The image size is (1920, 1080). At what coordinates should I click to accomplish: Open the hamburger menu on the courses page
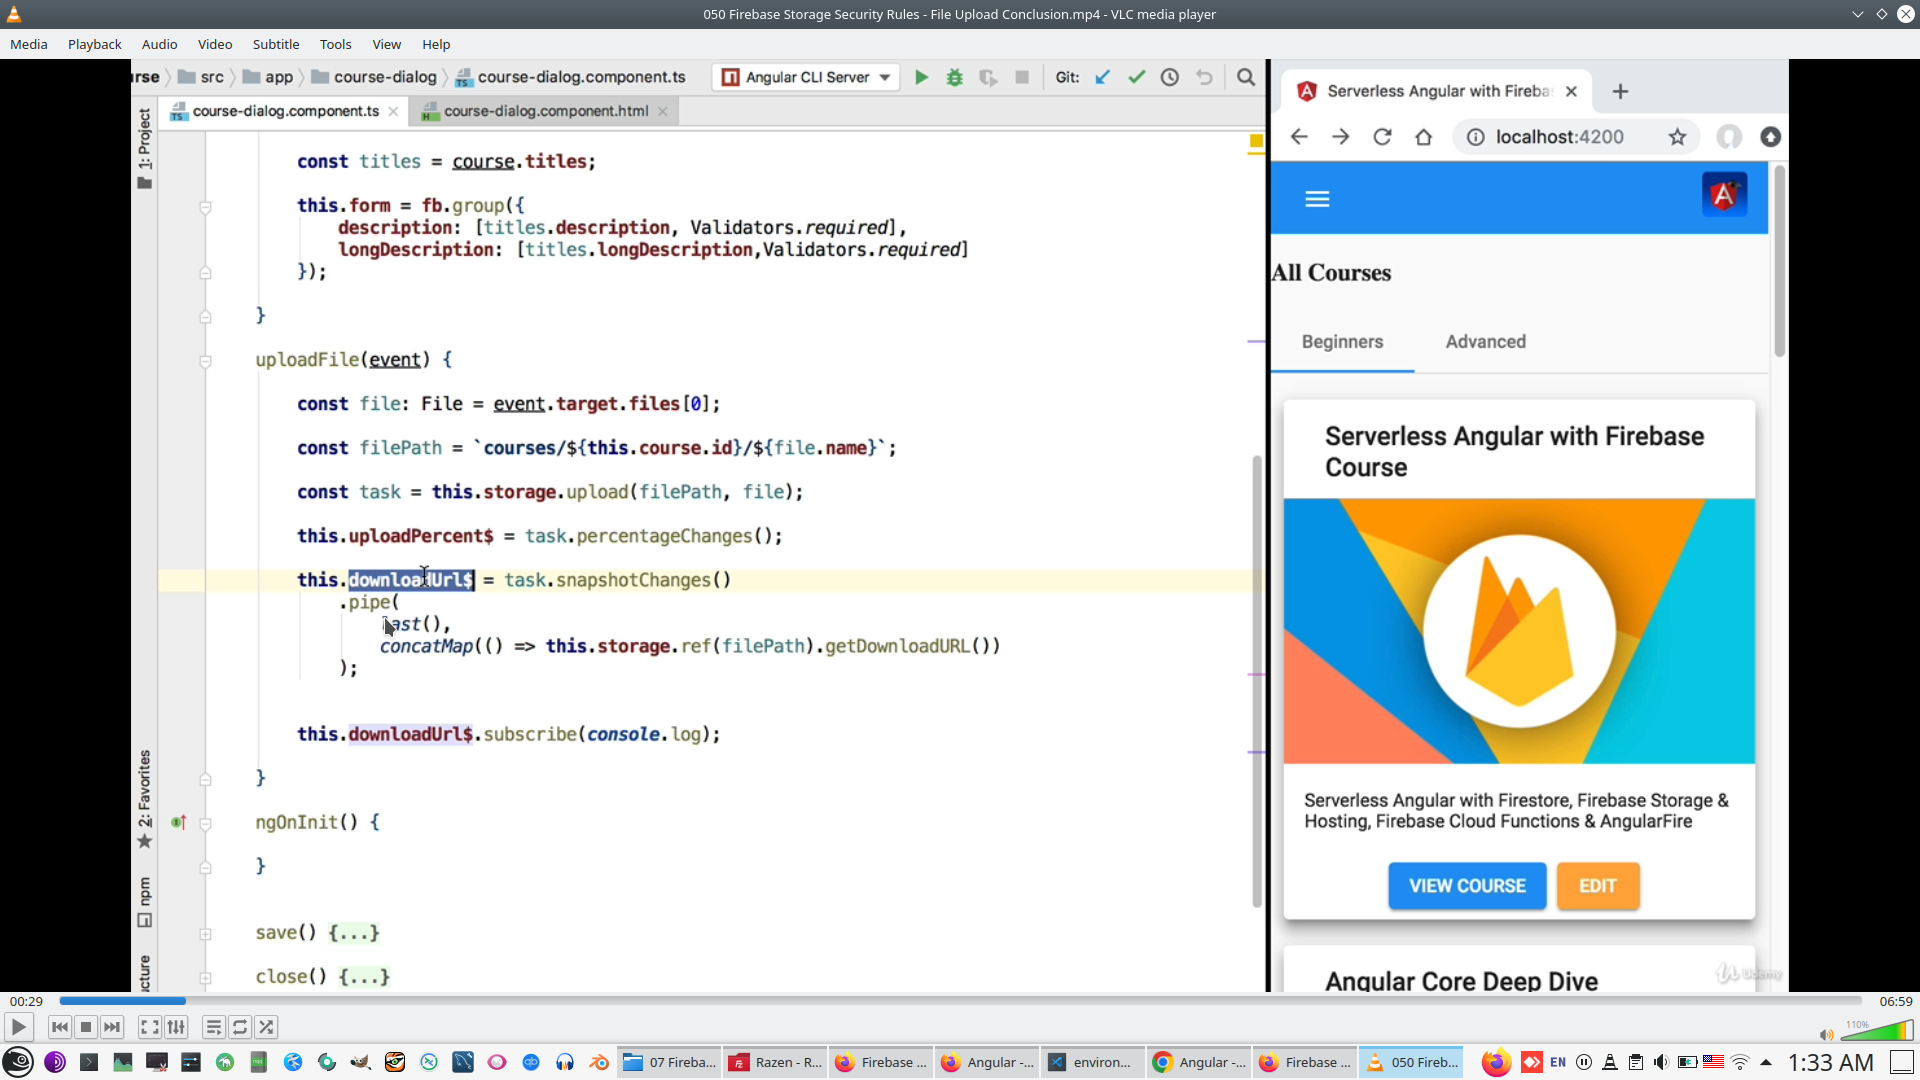(x=1317, y=198)
